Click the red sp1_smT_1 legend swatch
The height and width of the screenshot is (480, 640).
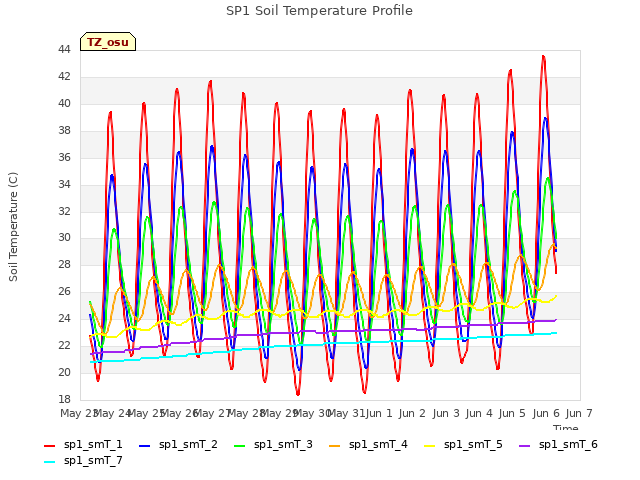tap(49, 446)
